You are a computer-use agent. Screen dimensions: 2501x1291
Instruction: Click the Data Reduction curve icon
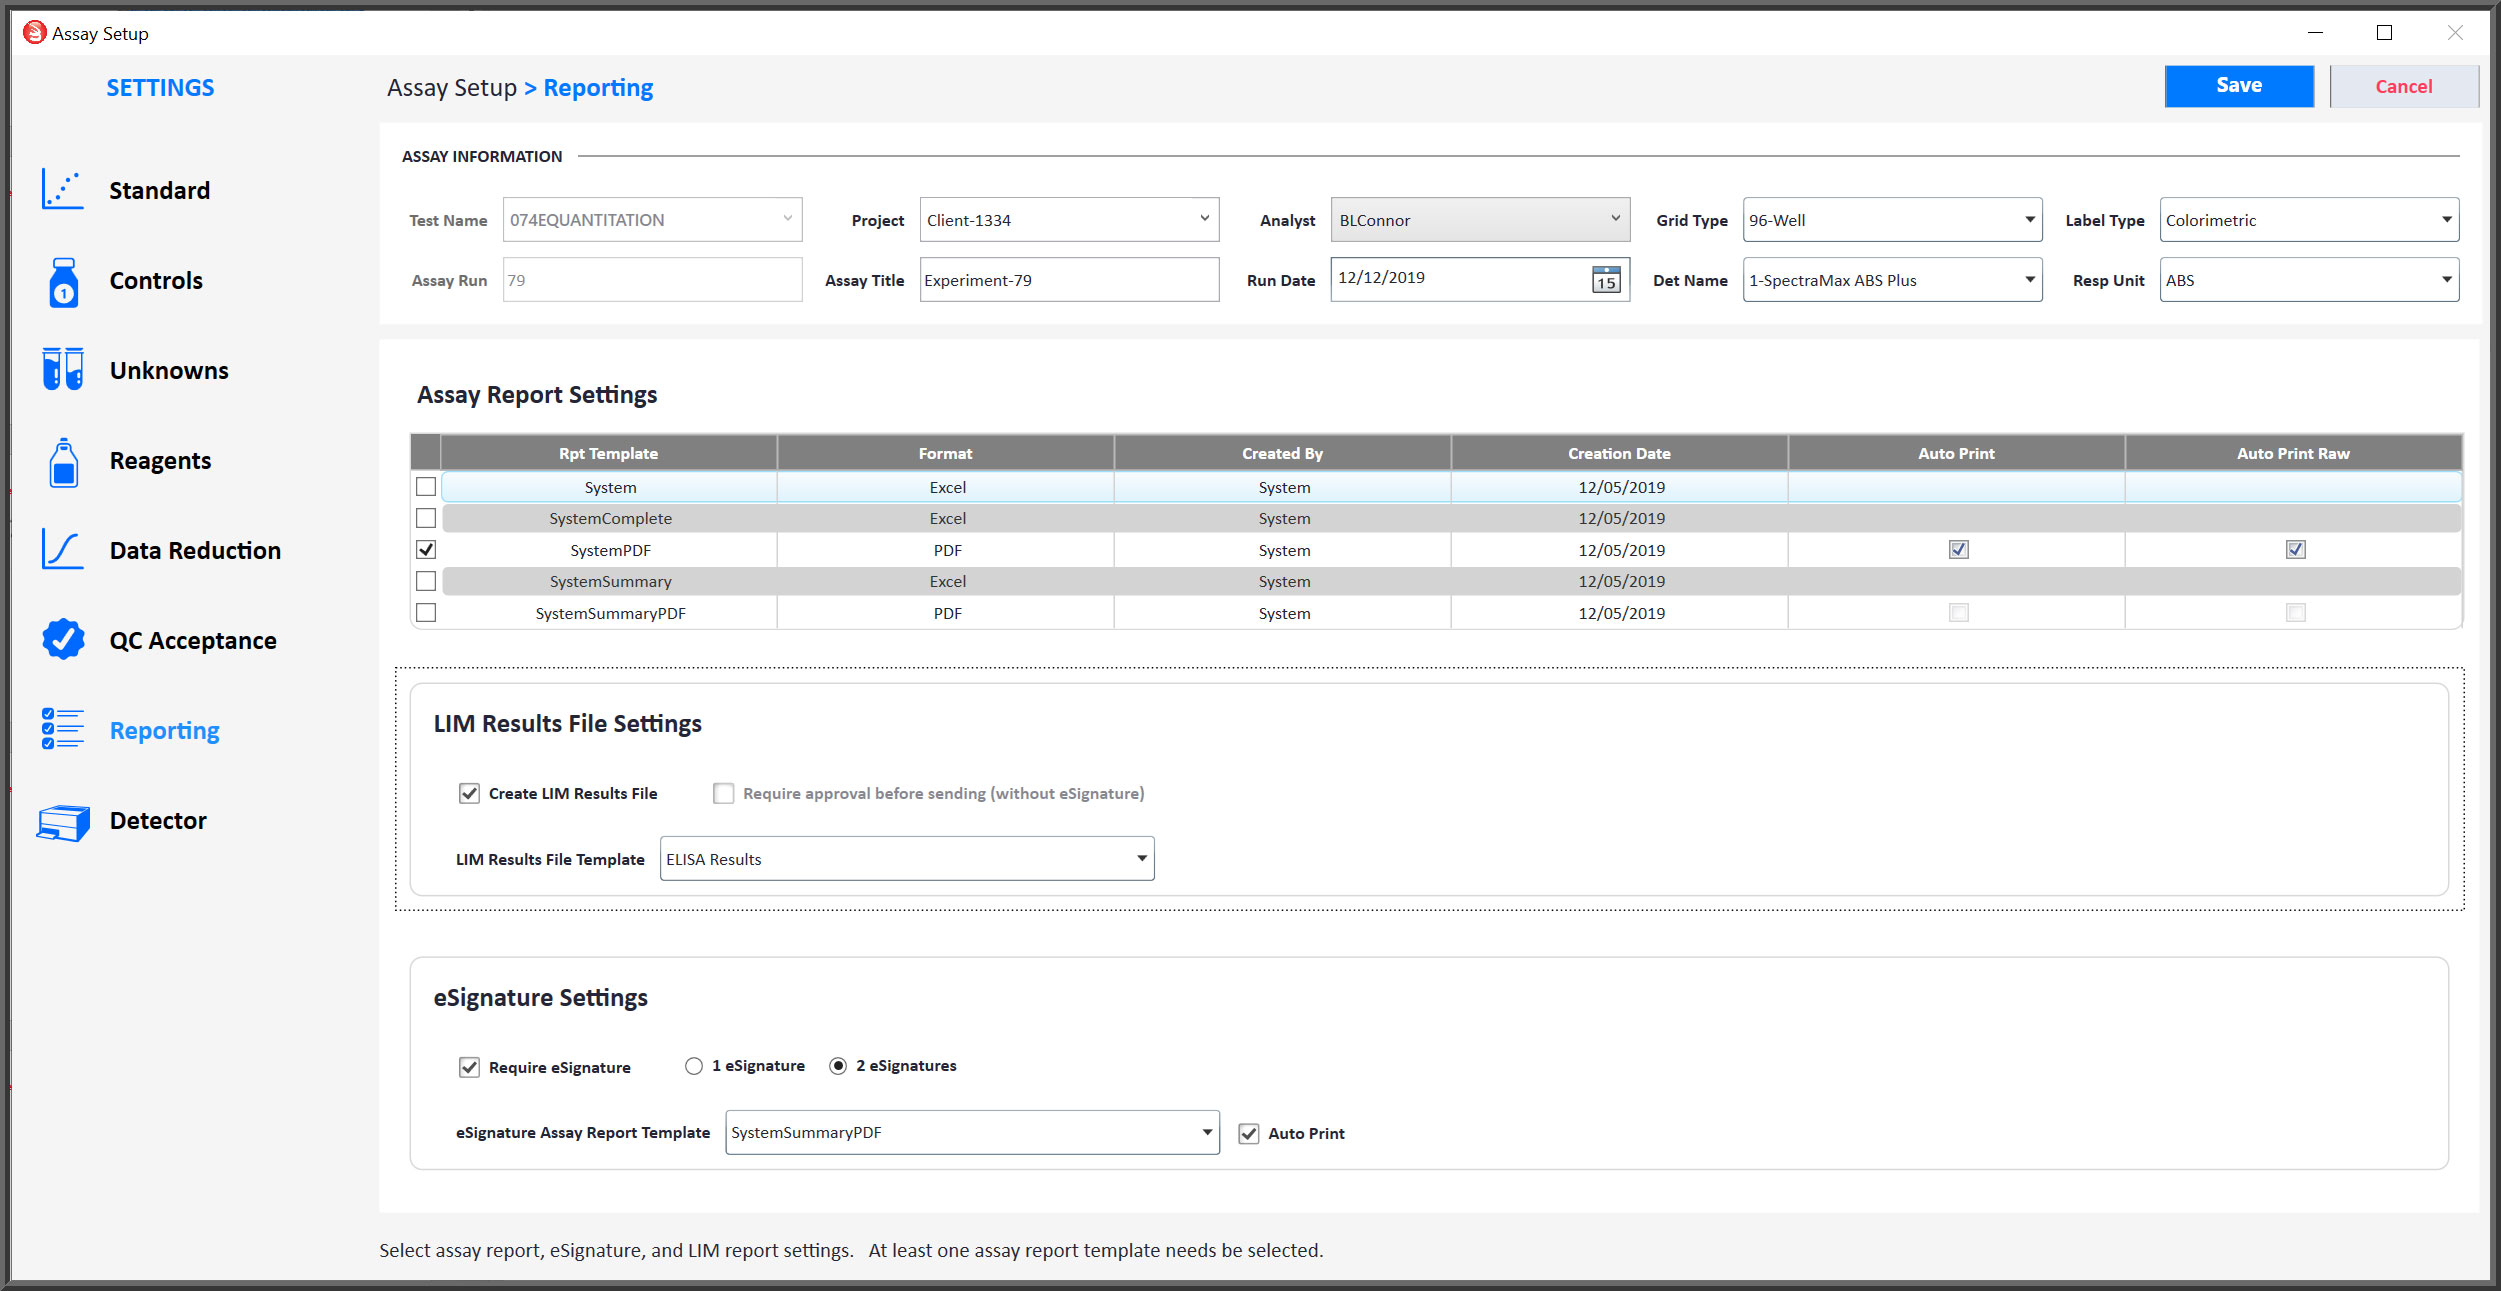[62, 549]
